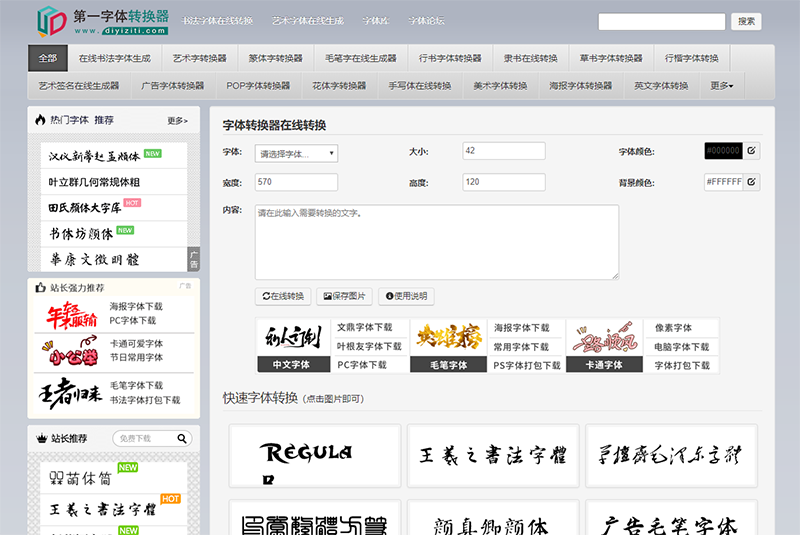
Task: Focus the 宽度 width field
Action: [296, 182]
